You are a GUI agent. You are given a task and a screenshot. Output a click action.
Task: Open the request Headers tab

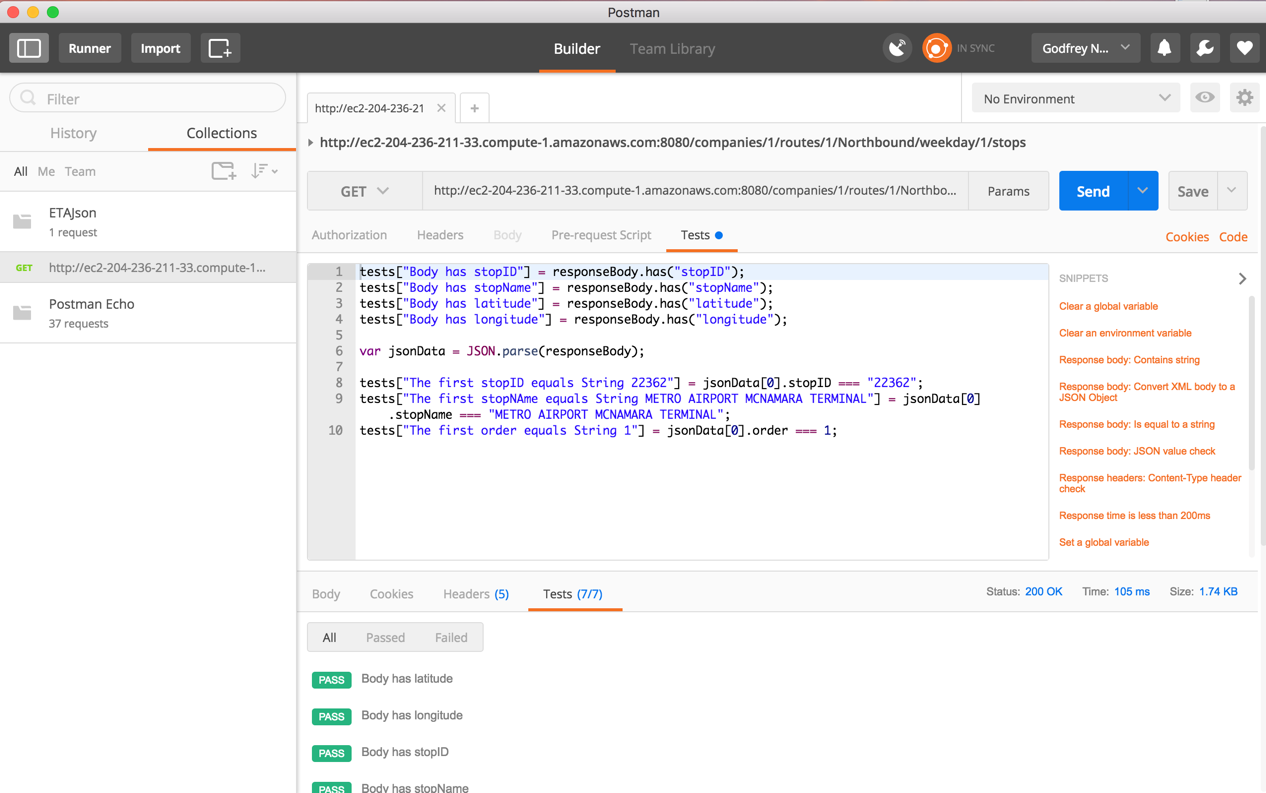[440, 235]
